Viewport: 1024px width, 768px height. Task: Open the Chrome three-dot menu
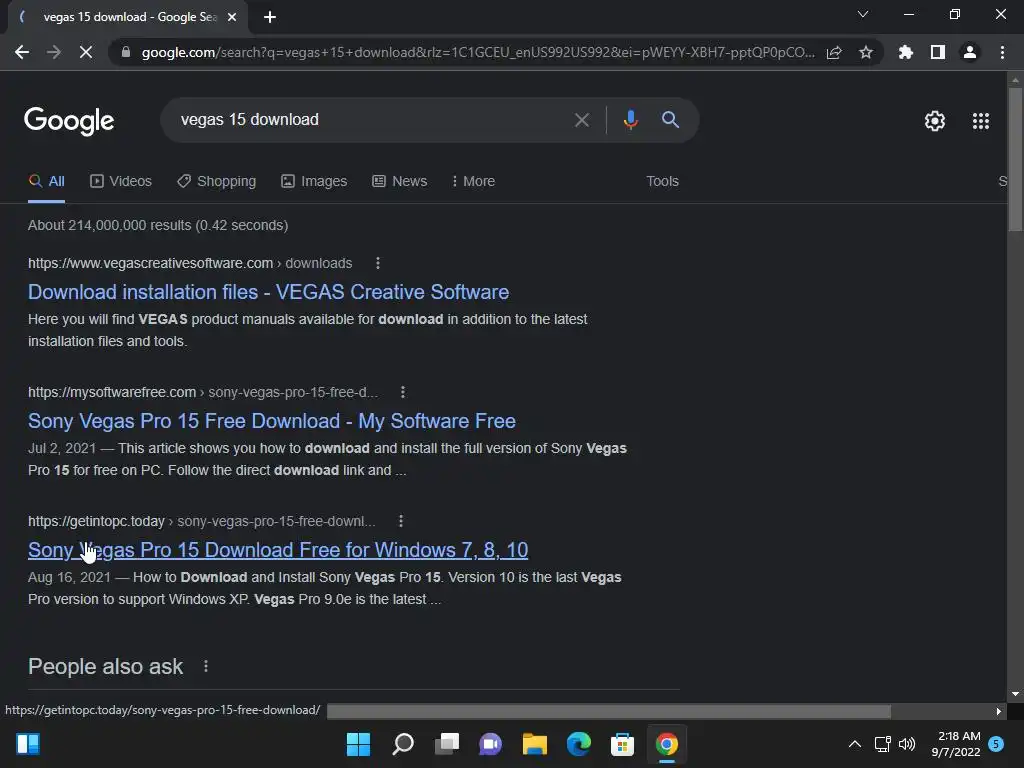(1002, 52)
